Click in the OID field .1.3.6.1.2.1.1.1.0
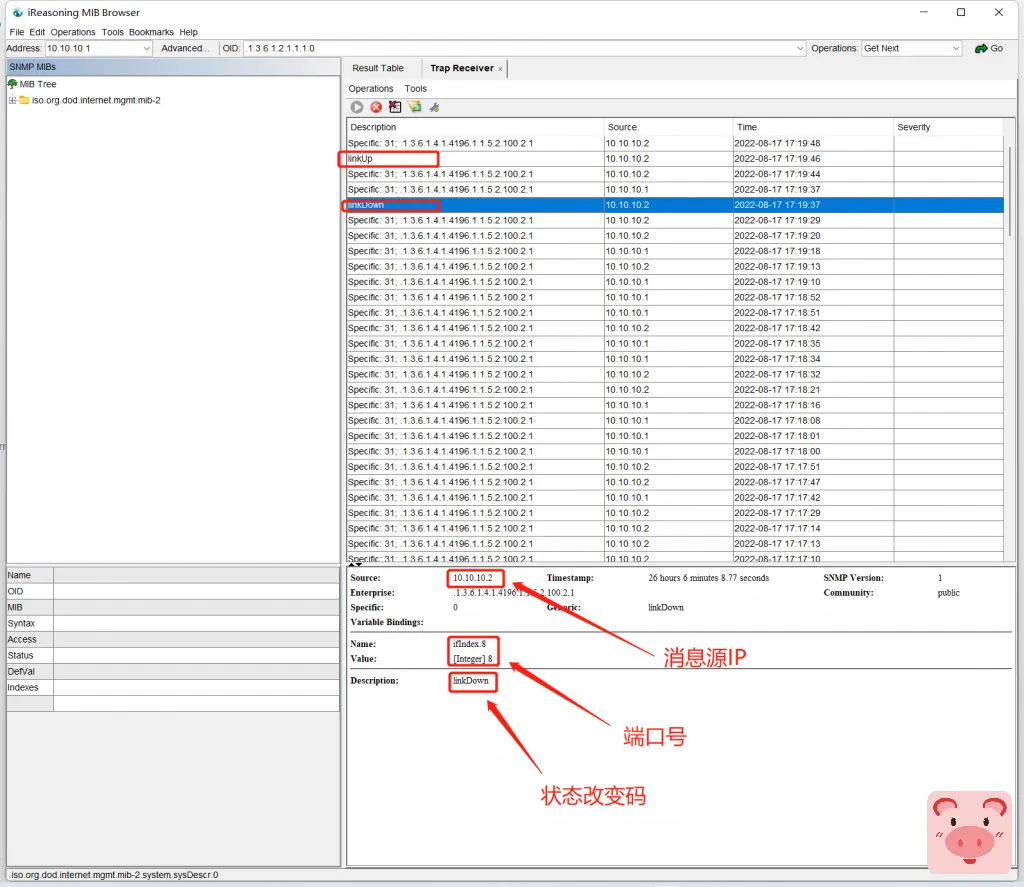Screen dimensions: 1024x887 [519, 48]
